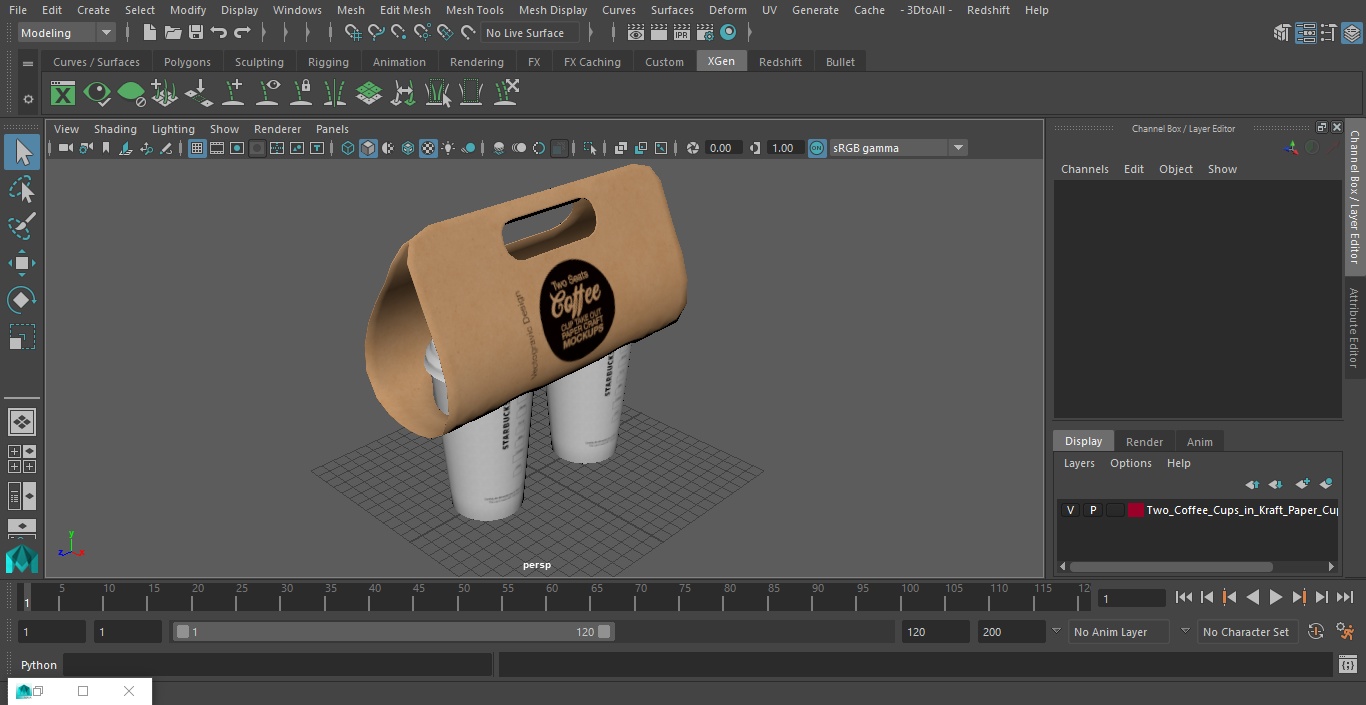This screenshot has width=1366, height=705.
Task: Switch to the Anim layer tab
Action: click(x=1199, y=442)
